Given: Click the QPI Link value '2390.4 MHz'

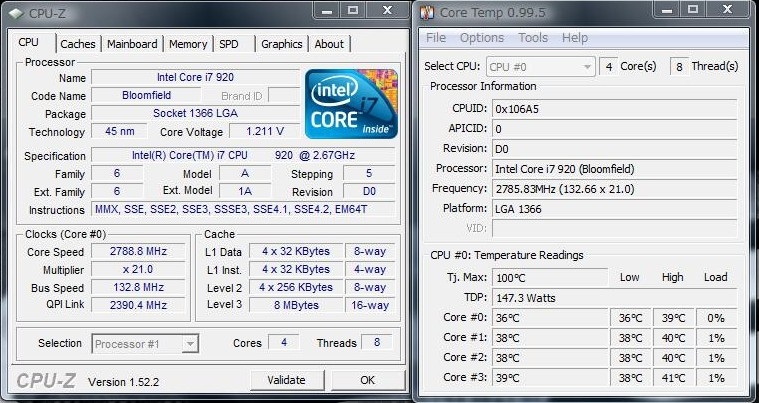Looking at the screenshot, I should pos(138,305).
